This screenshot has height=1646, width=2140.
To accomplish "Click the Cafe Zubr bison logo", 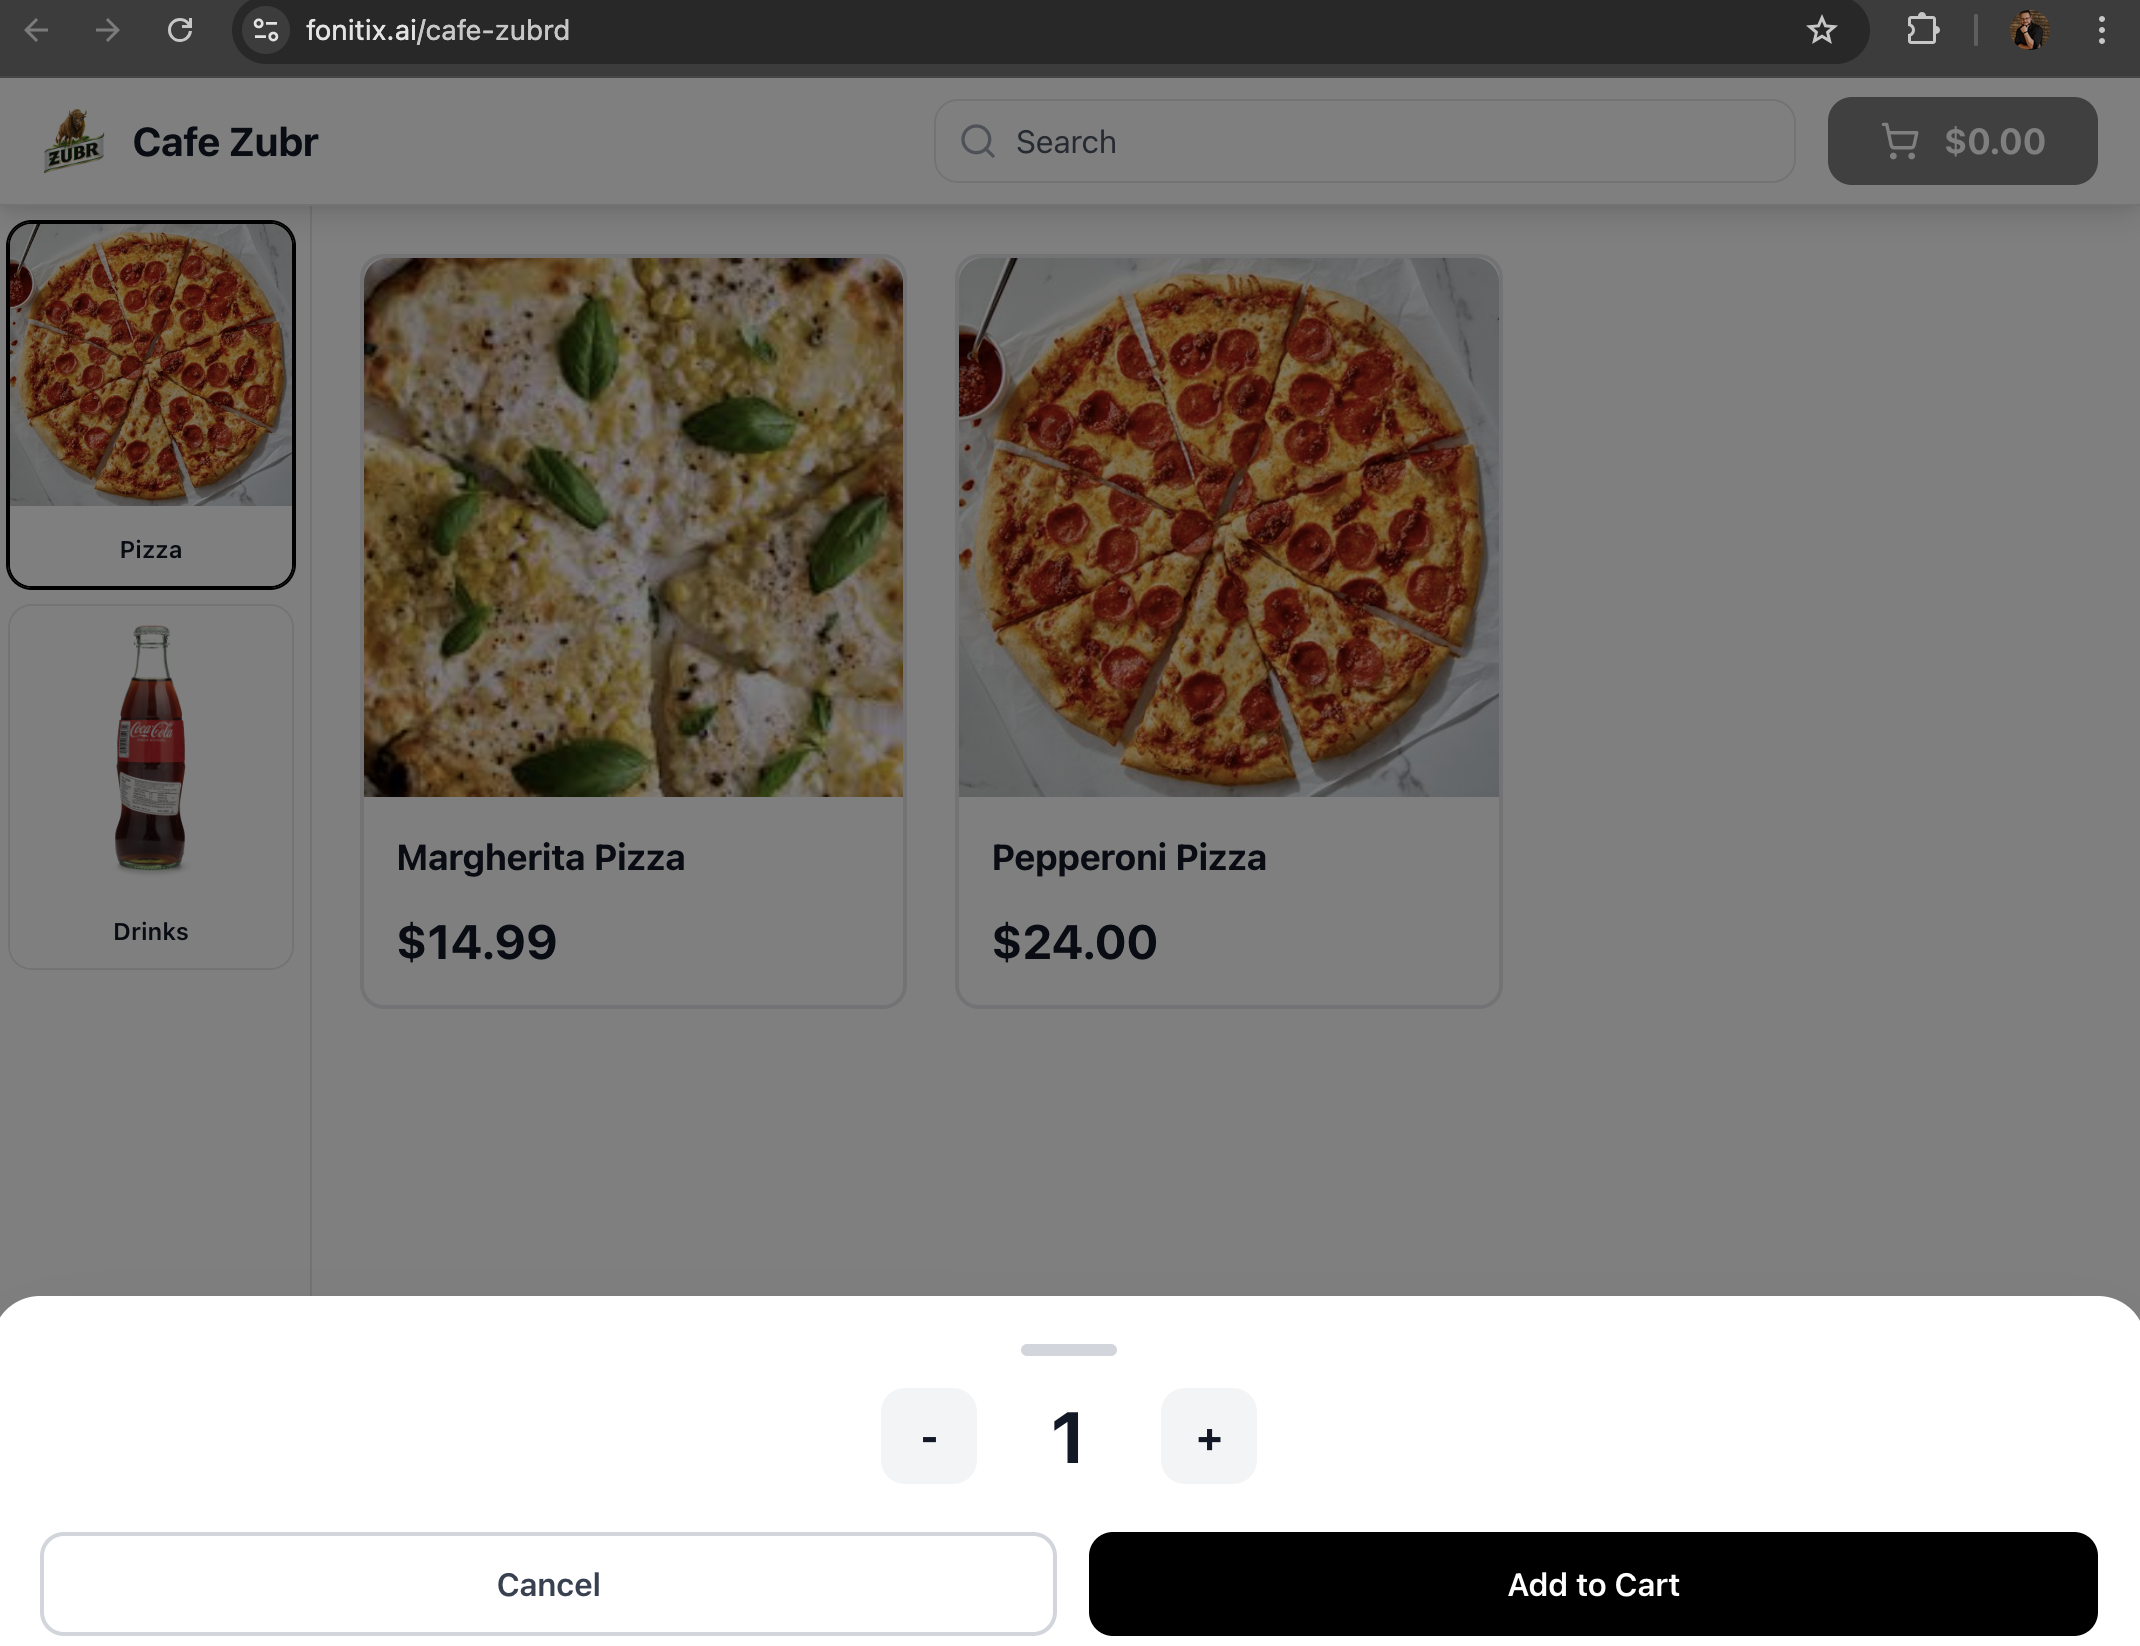I will click(74, 141).
